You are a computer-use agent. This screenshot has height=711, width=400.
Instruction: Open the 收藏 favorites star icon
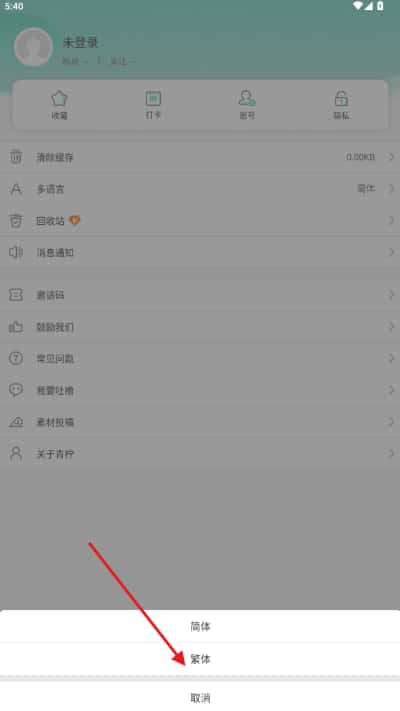[x=59, y=98]
